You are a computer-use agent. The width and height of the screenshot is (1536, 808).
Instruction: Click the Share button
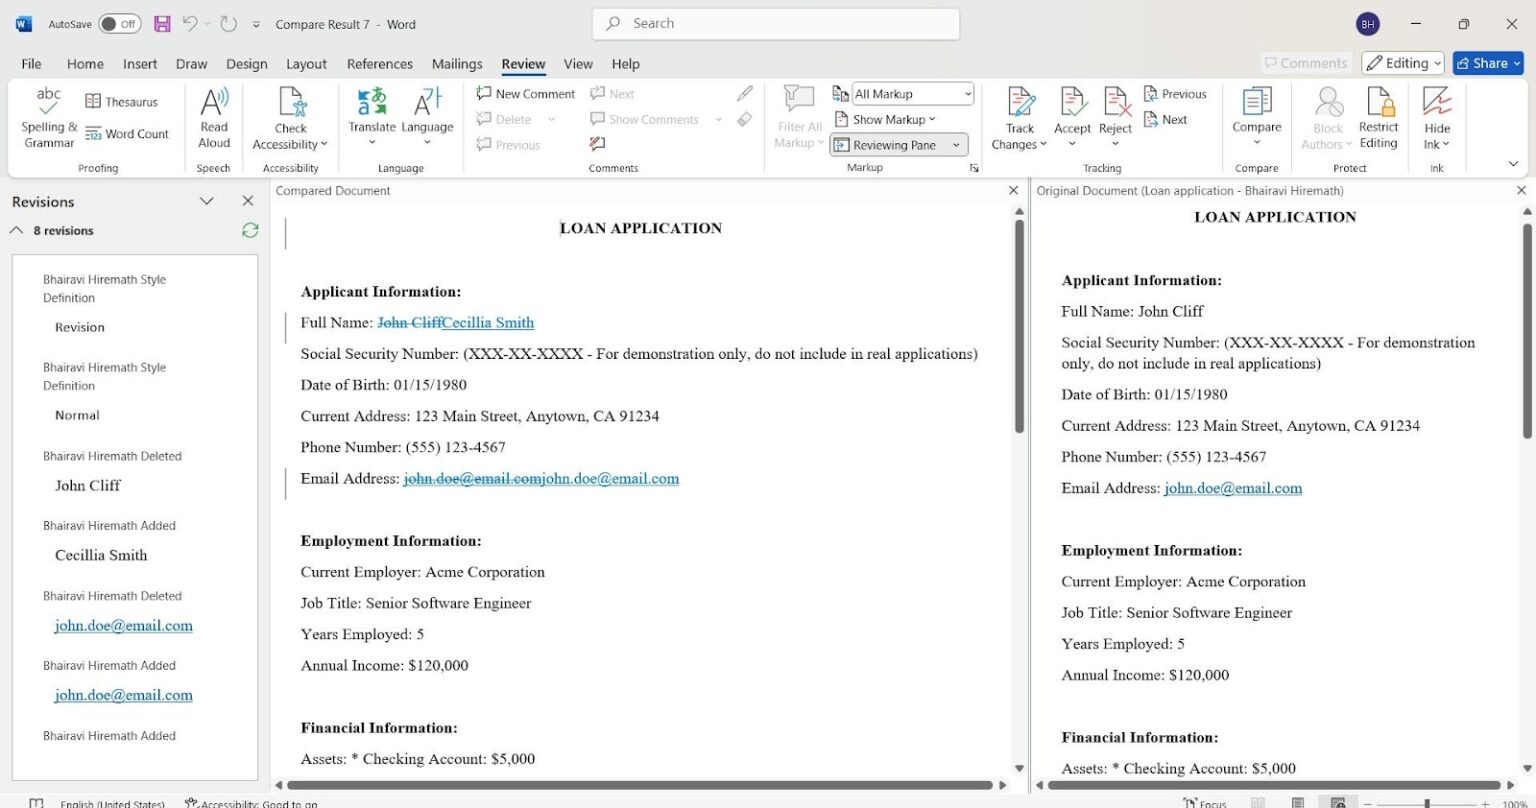click(1487, 63)
